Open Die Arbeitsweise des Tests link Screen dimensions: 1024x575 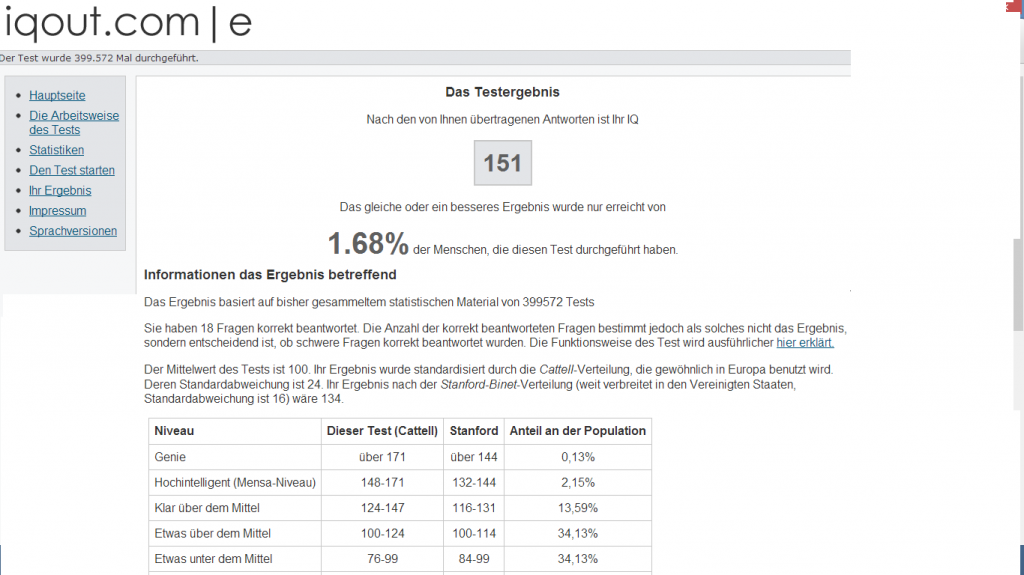(x=74, y=123)
